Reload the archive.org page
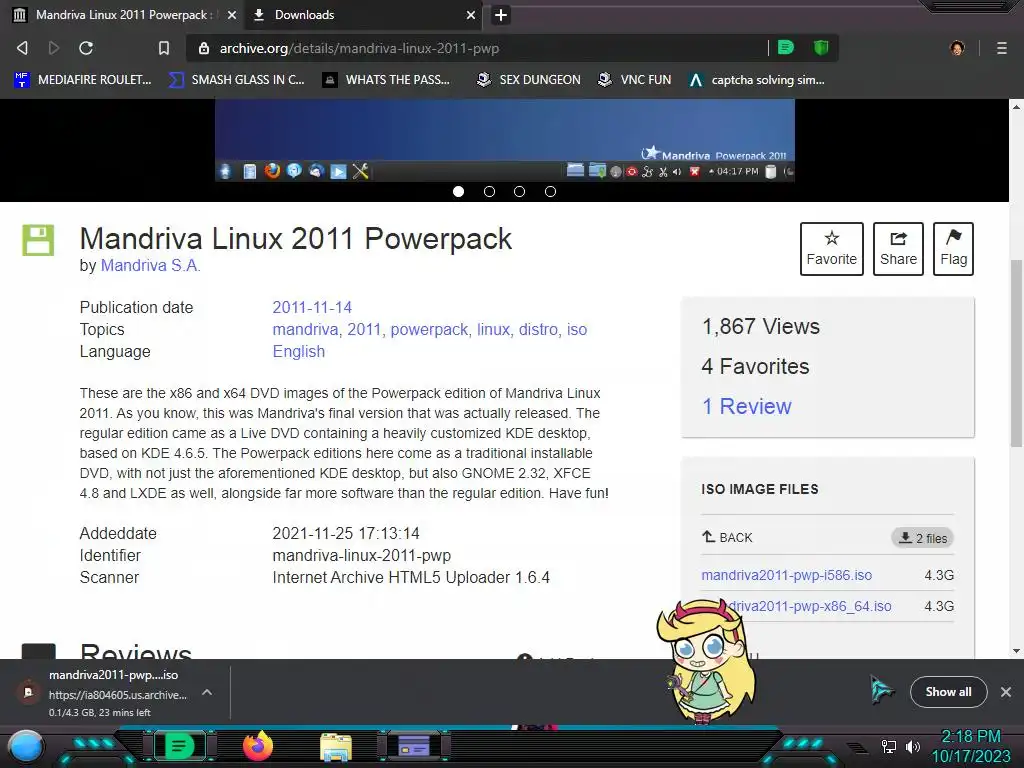This screenshot has height=768, width=1024. coord(86,48)
